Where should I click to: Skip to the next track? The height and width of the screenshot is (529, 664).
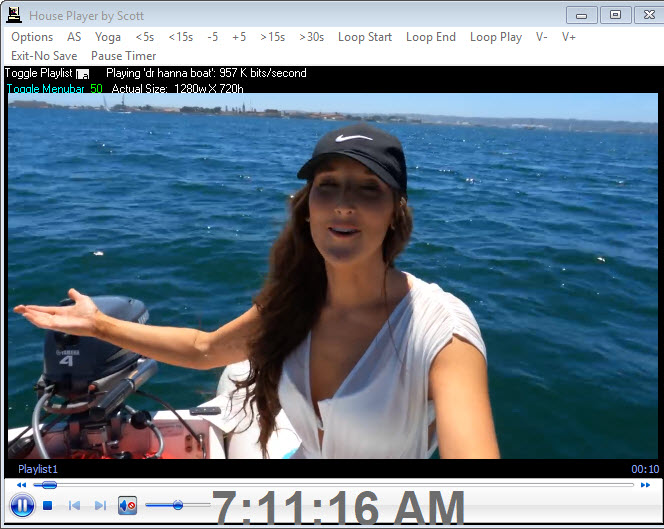99,506
